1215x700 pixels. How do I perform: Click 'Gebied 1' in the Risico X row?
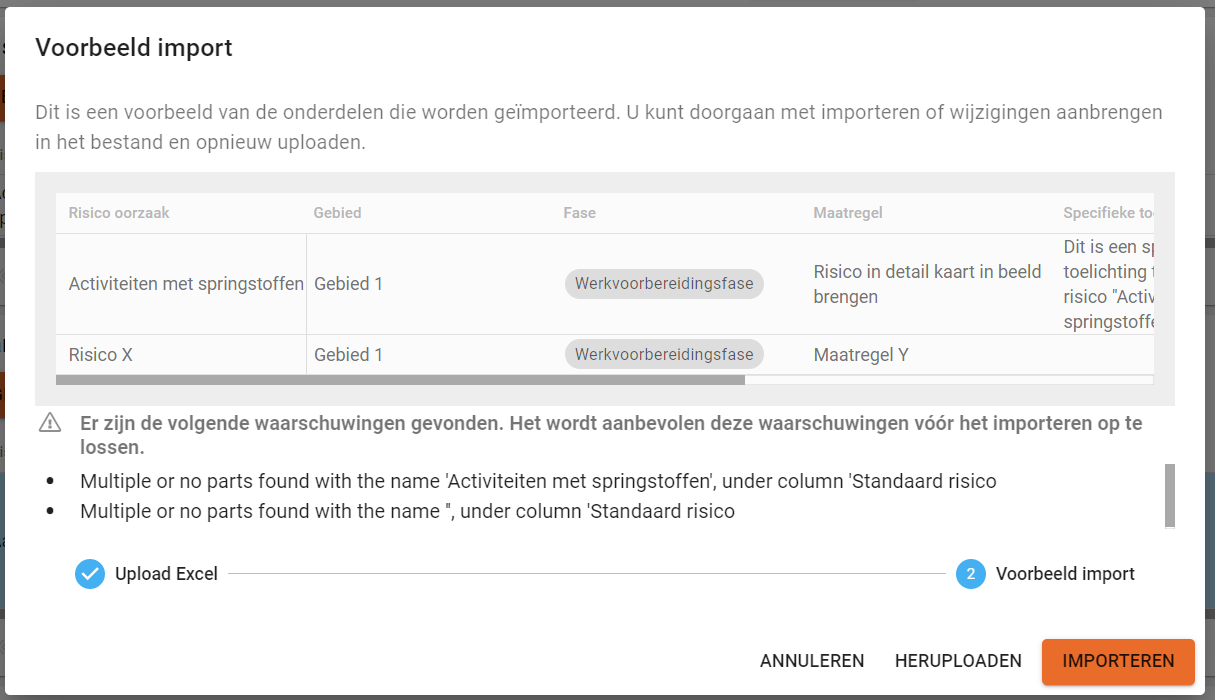click(349, 355)
